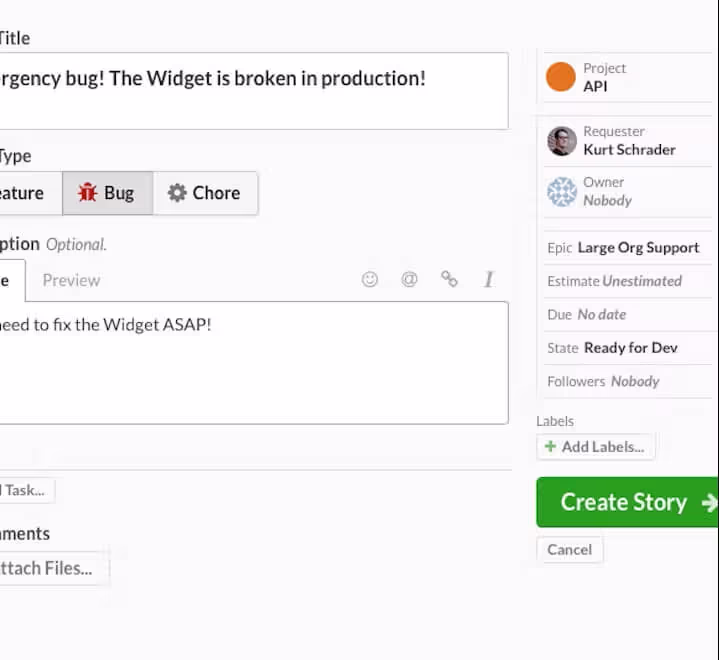Click the Cancel button

pos(570,549)
